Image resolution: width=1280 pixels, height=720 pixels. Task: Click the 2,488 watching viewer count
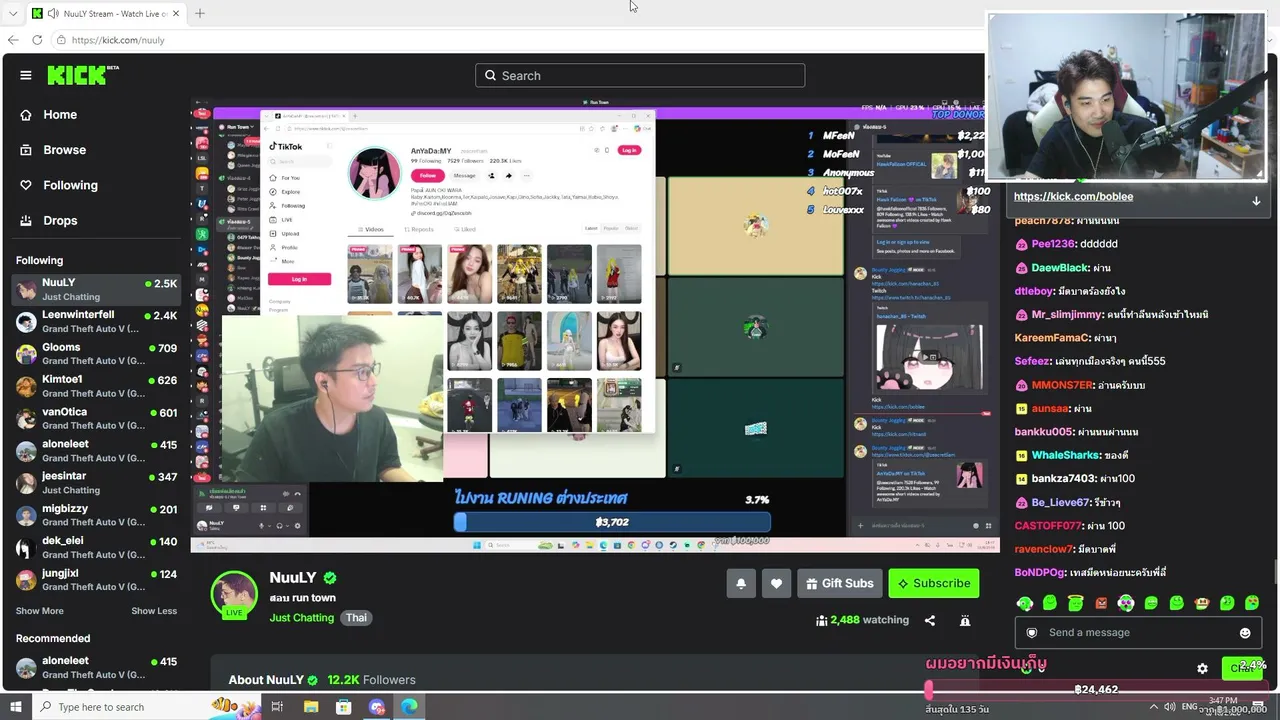(862, 620)
